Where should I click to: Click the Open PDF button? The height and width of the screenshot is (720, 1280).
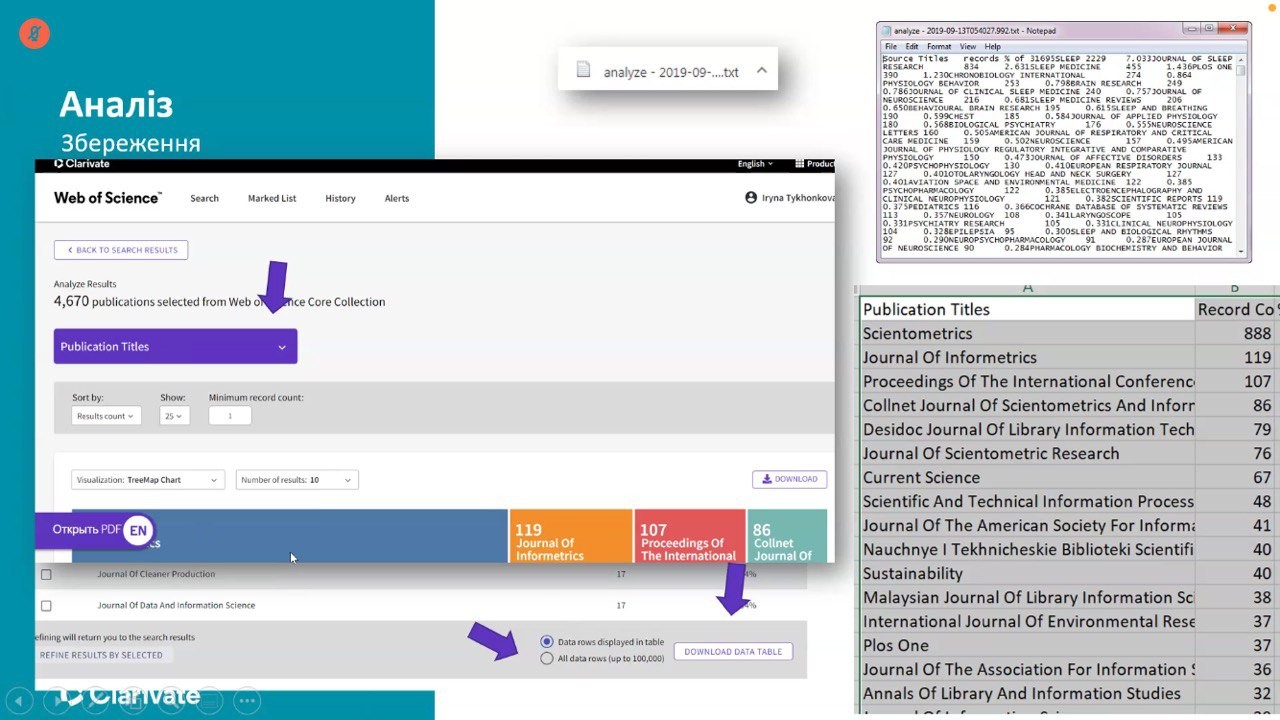click(x=86, y=530)
